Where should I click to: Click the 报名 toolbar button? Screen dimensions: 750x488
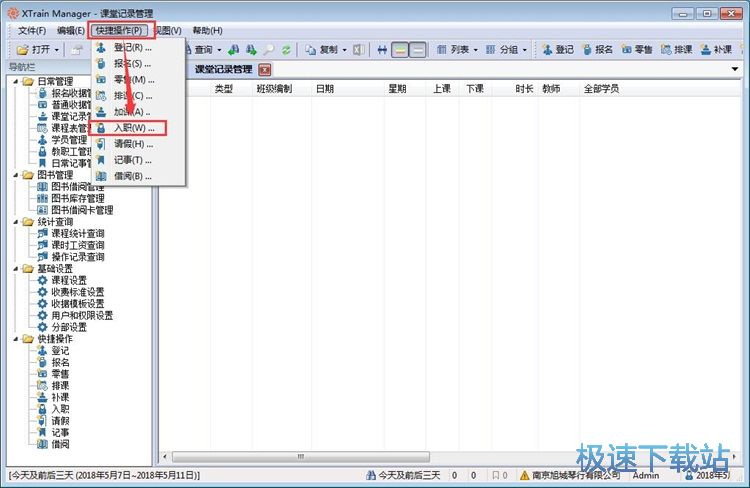coord(597,50)
